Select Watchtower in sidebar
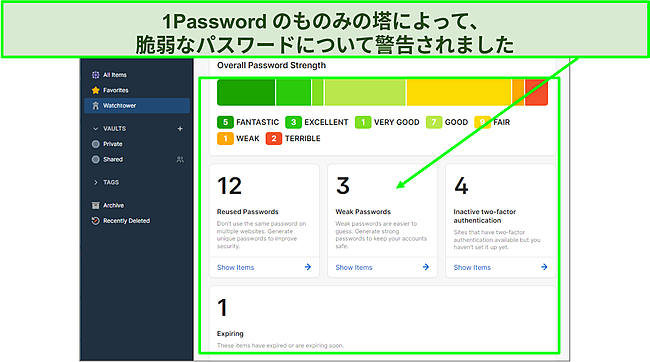650x362 pixels. point(137,106)
